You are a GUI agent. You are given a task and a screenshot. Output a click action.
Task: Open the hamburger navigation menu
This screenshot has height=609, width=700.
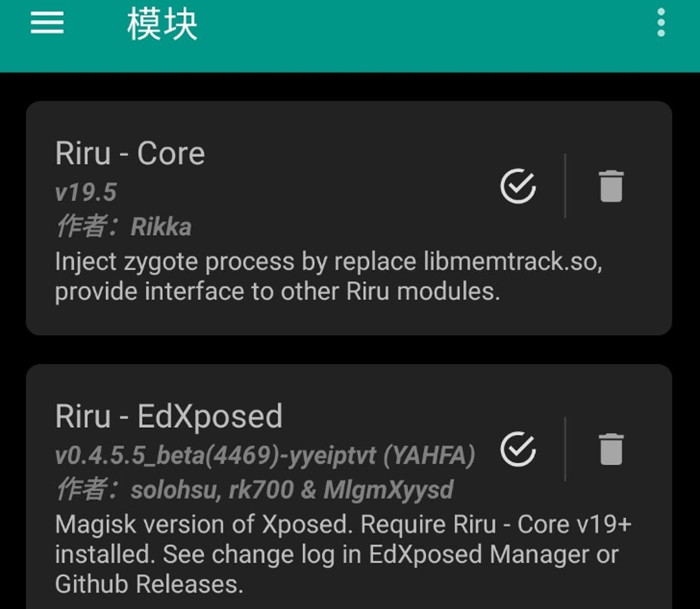[x=47, y=22]
